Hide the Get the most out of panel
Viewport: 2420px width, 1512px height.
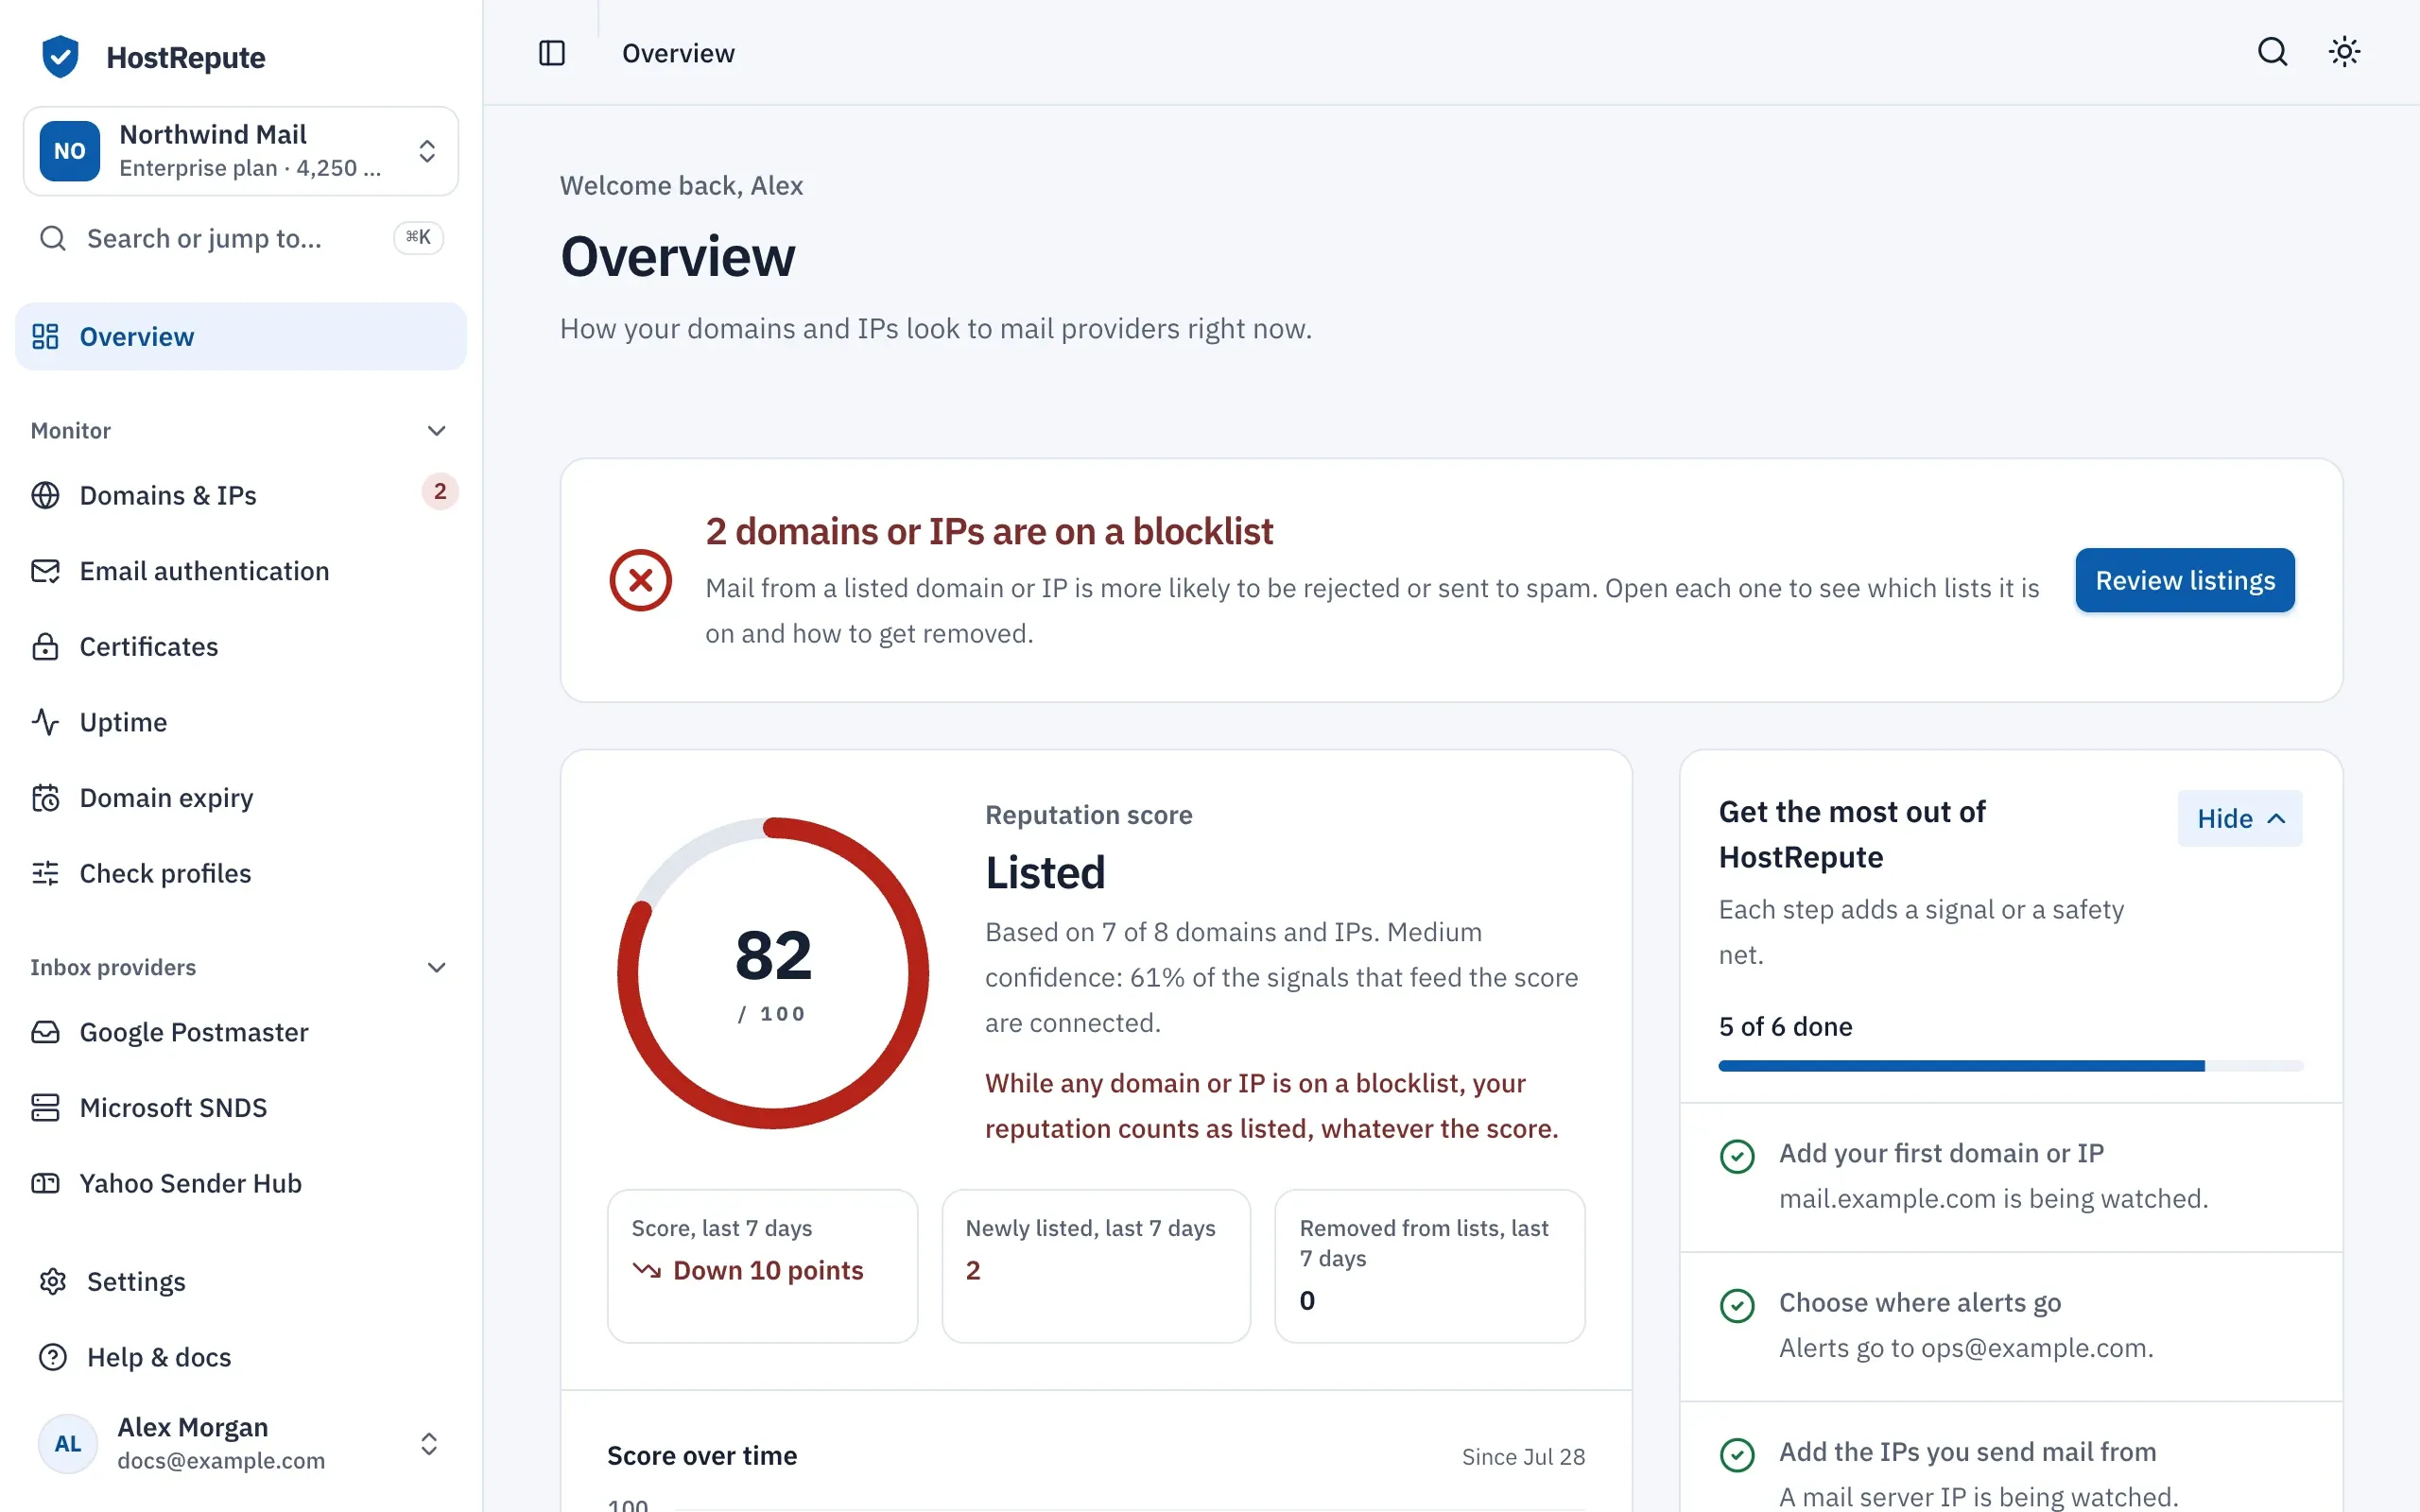pos(2239,818)
